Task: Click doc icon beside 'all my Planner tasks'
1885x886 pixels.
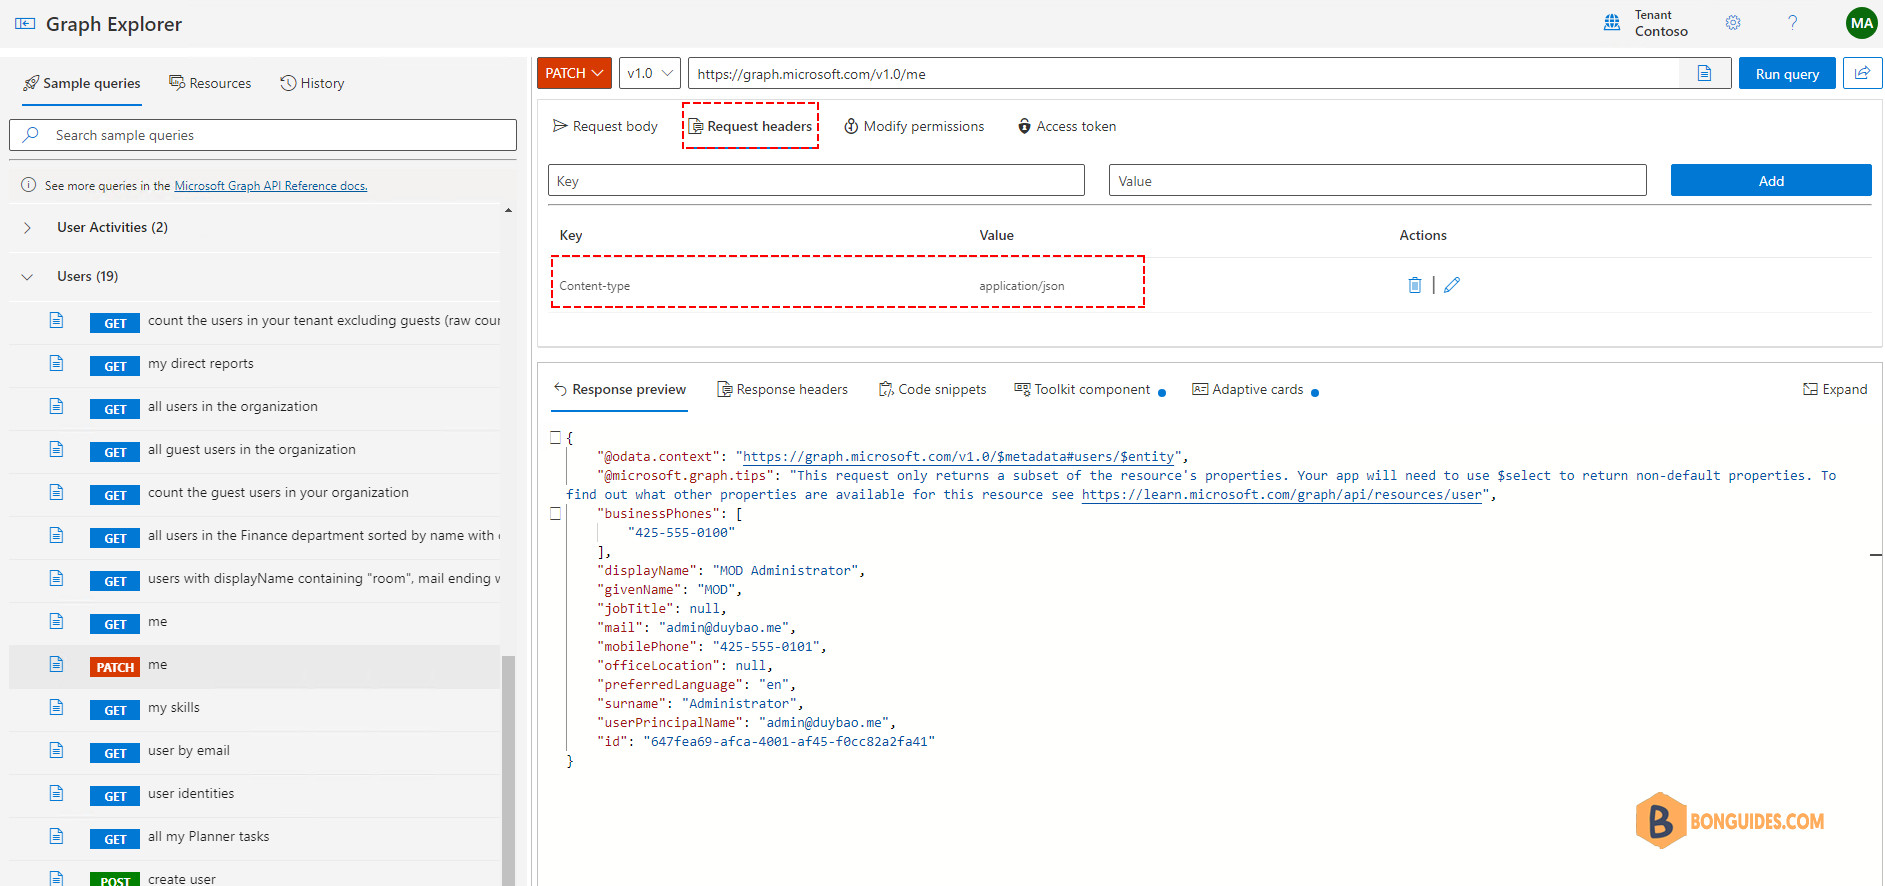Action: 56,836
